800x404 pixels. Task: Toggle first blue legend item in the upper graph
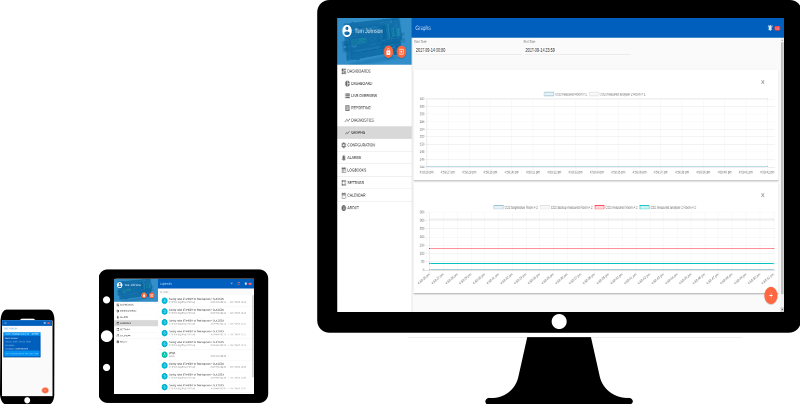click(549, 94)
